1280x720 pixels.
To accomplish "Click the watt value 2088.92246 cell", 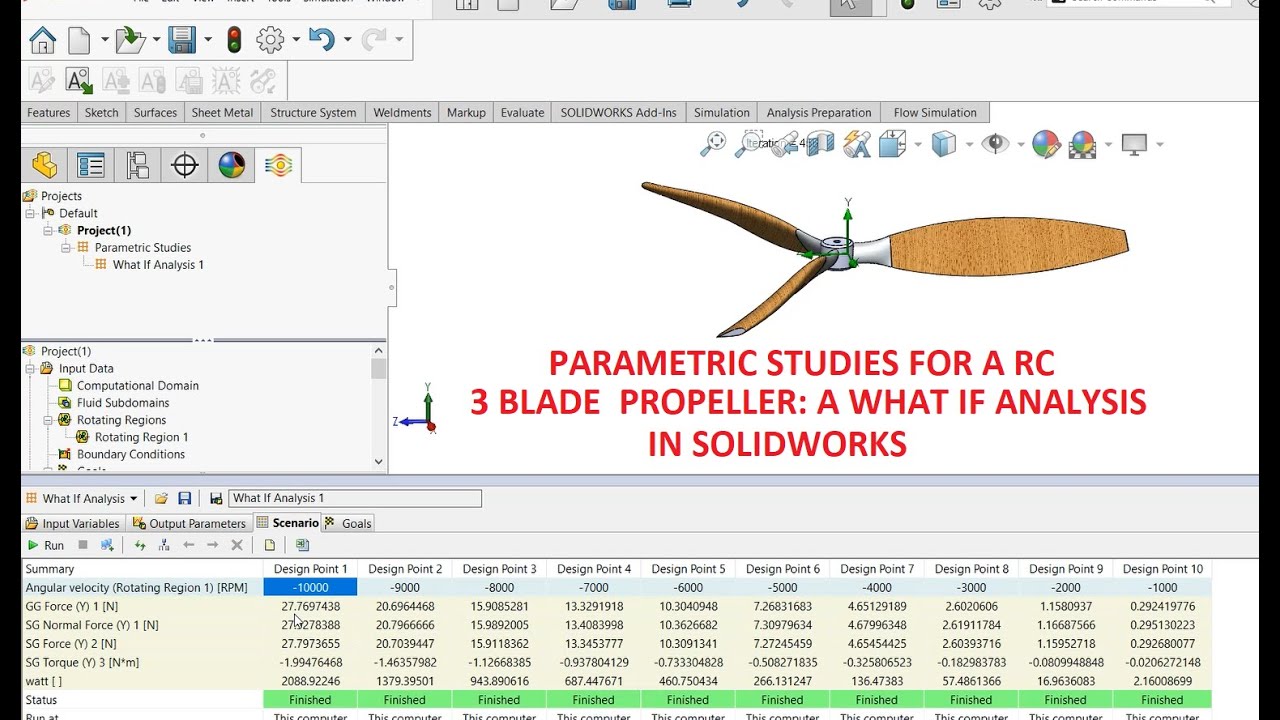I will (x=310, y=681).
